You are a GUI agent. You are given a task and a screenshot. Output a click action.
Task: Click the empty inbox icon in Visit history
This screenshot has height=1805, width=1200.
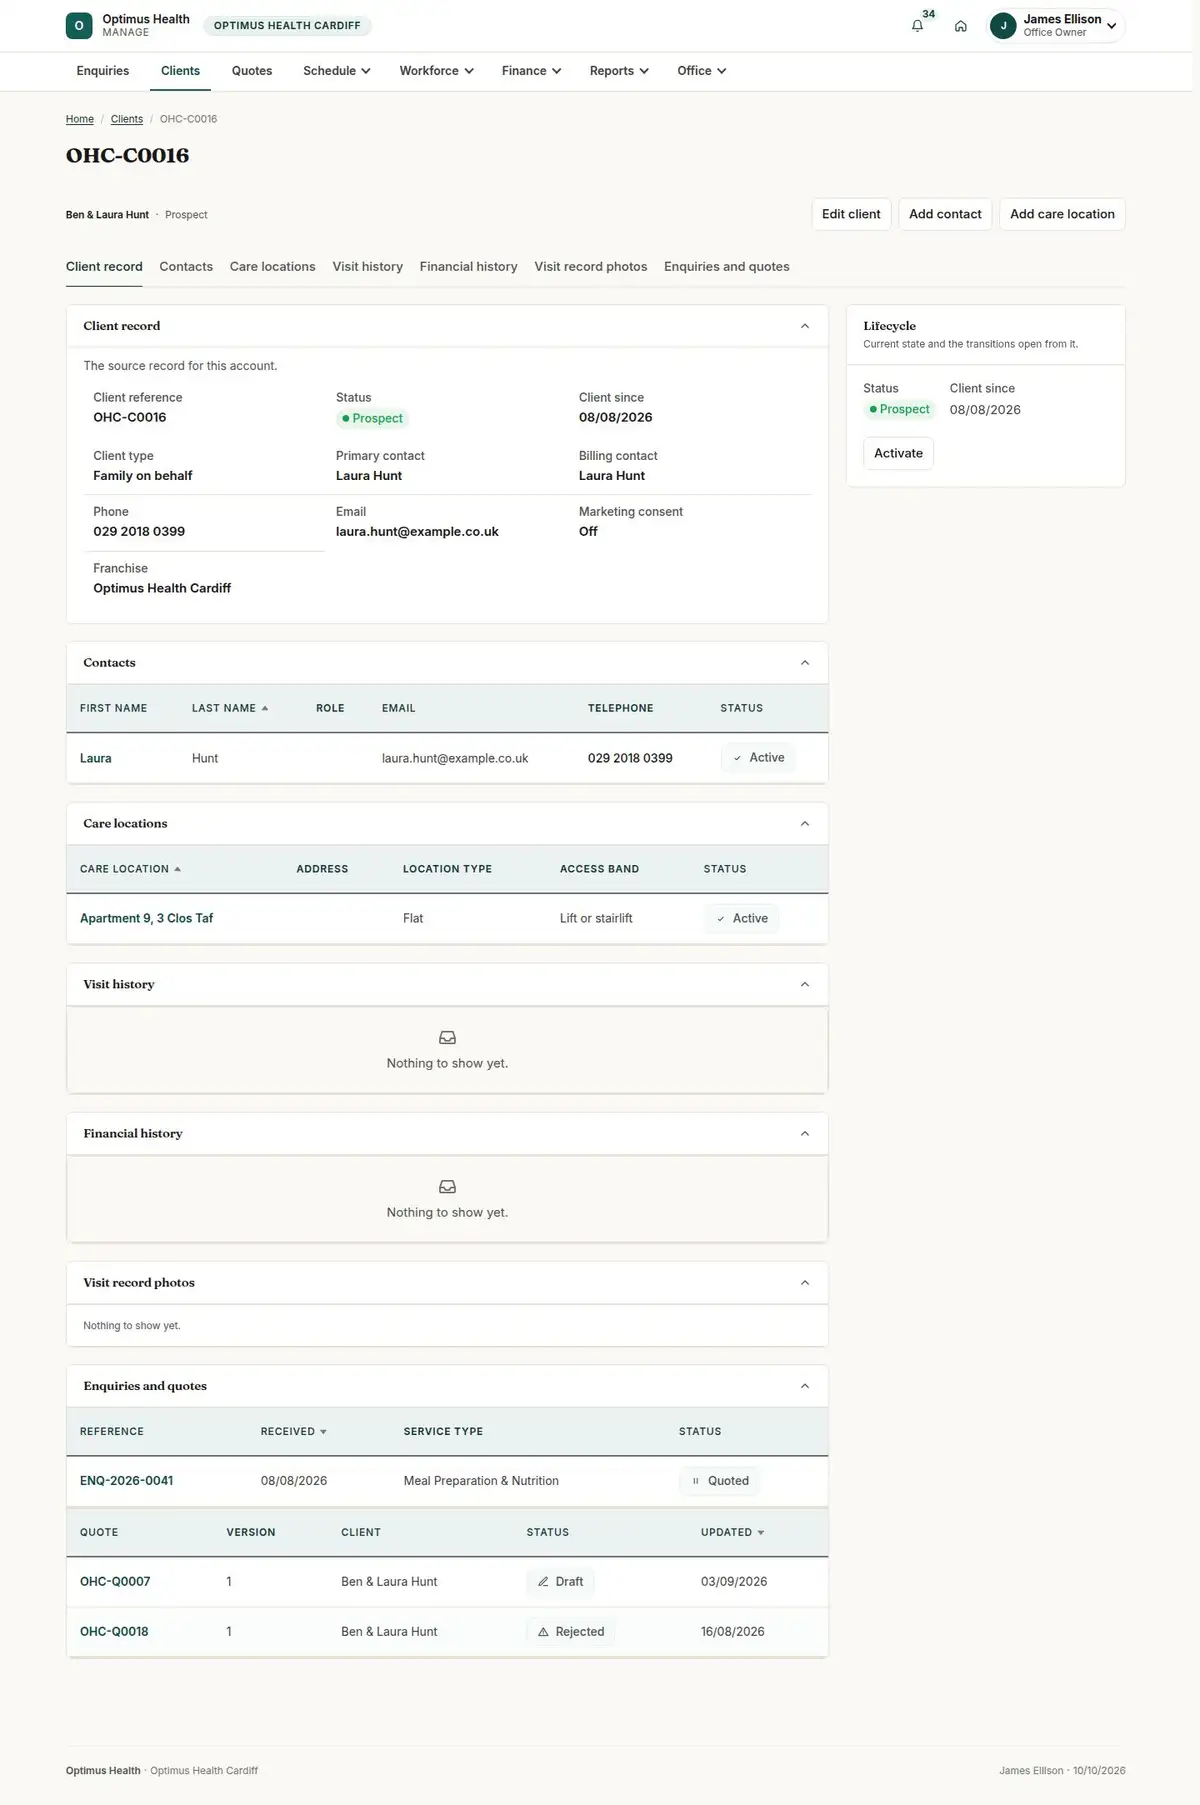pos(447,1038)
